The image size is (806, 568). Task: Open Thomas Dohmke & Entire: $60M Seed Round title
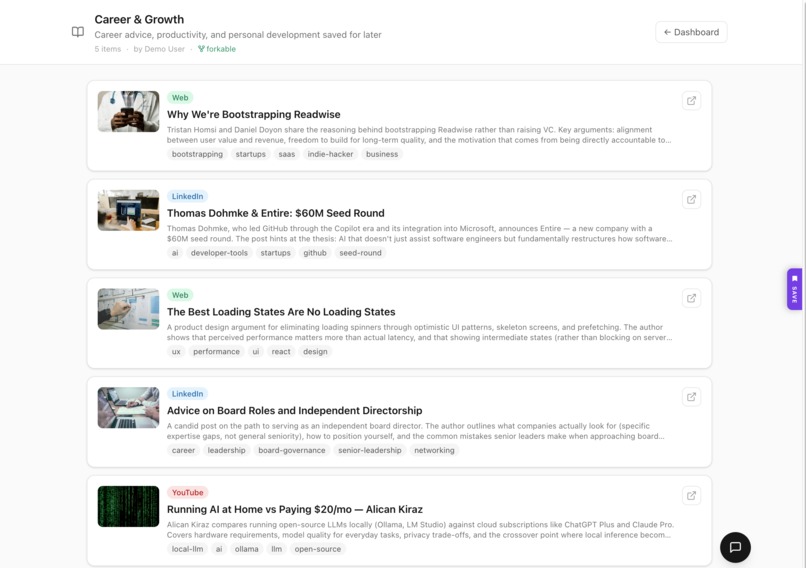tap(276, 213)
